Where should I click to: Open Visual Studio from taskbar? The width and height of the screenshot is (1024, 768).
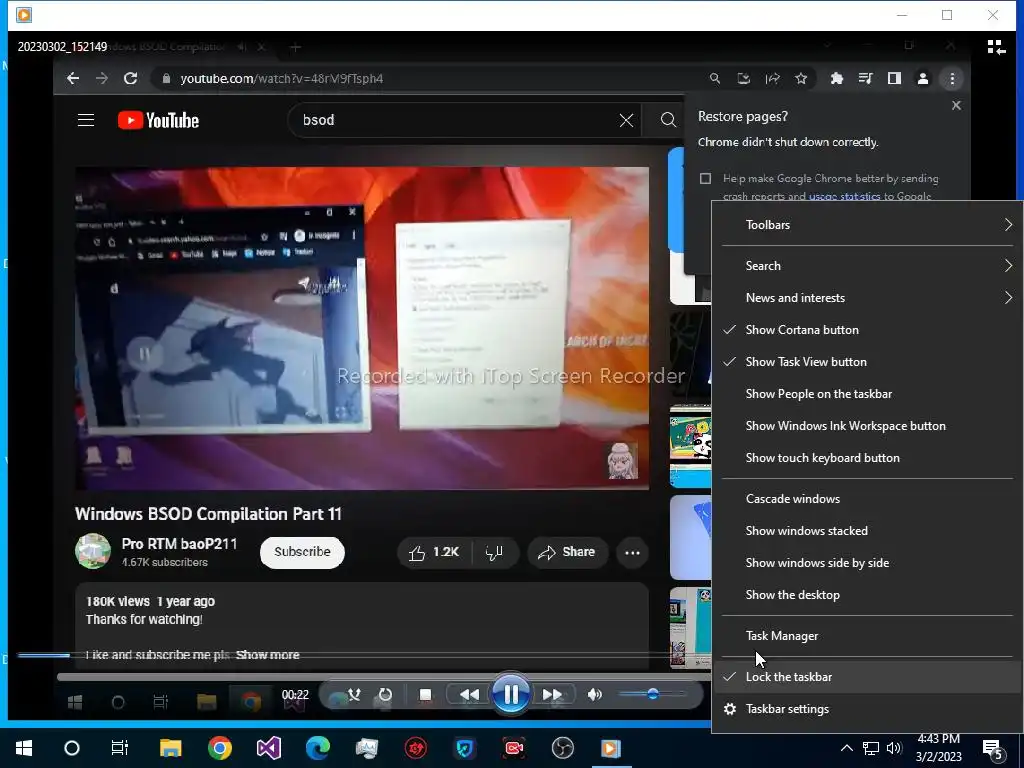[269, 748]
